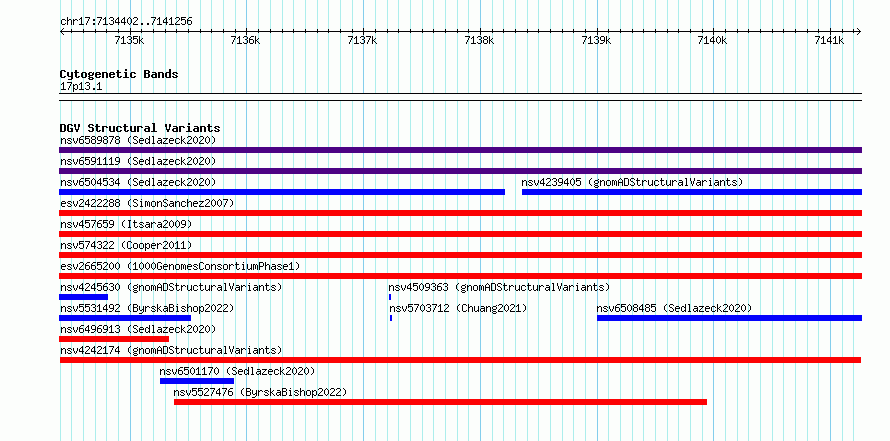Open the nsv5531492 (ByrskaBishop2022) label
The width and height of the screenshot is (890, 441).
[147, 308]
